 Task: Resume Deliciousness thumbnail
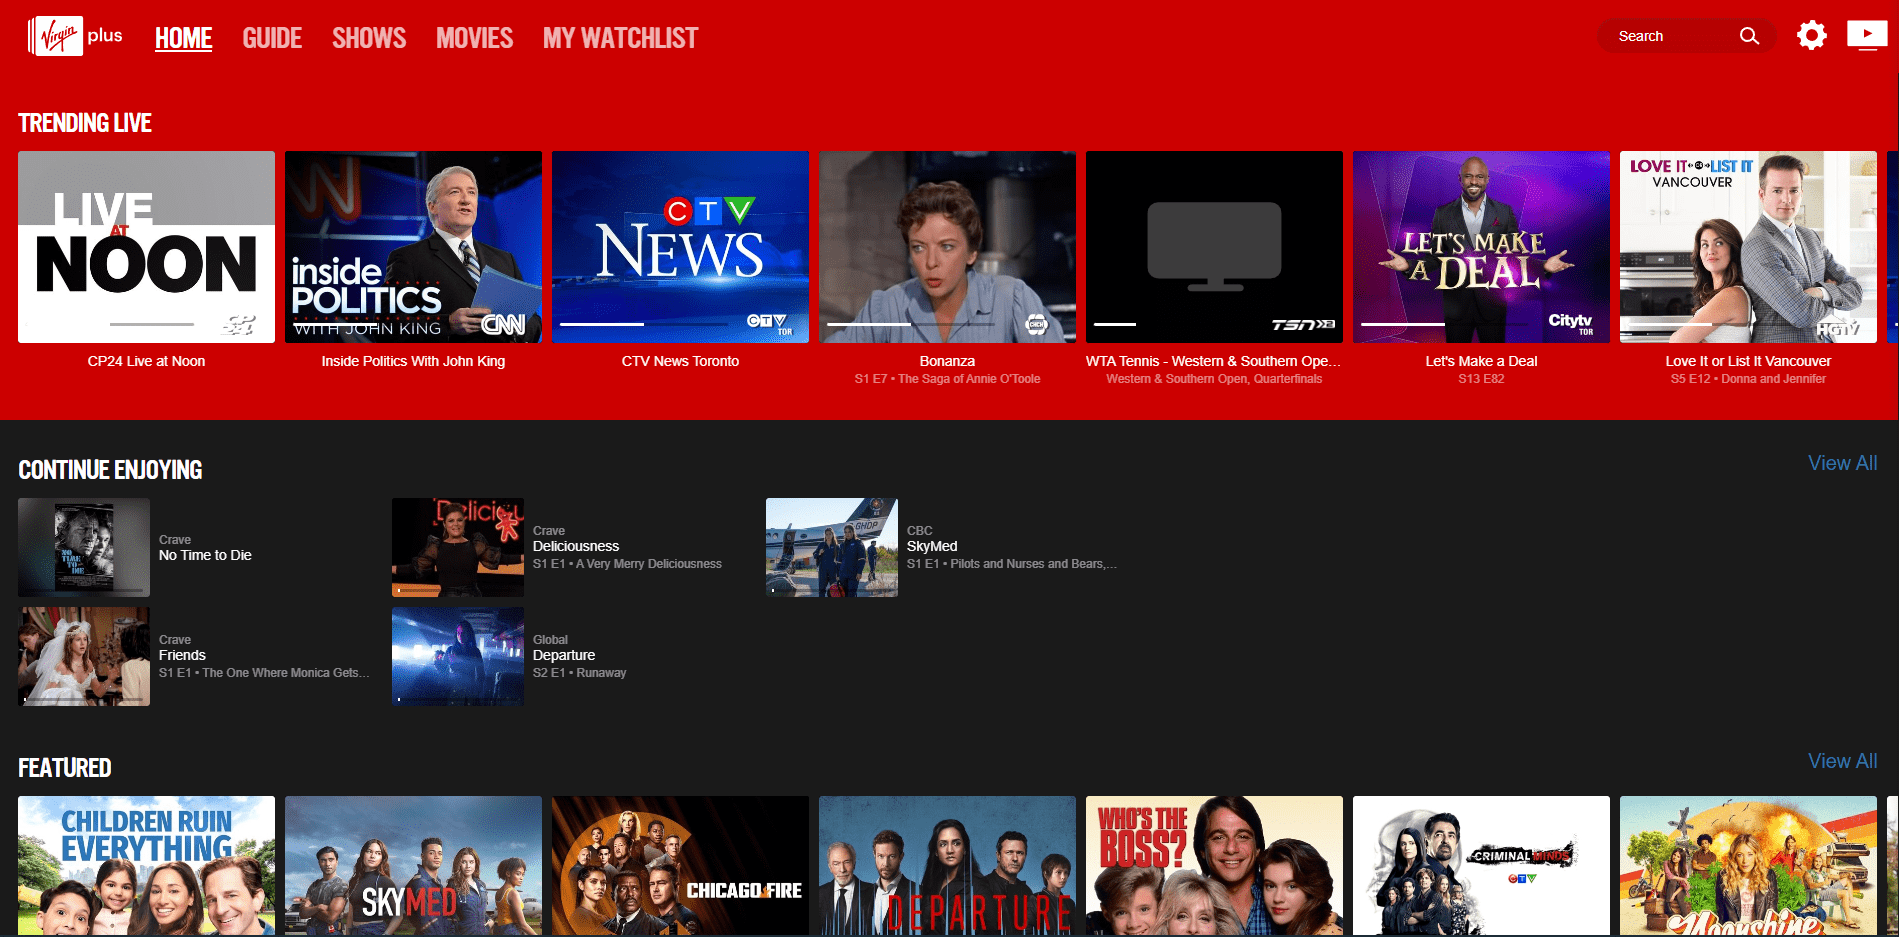click(458, 547)
